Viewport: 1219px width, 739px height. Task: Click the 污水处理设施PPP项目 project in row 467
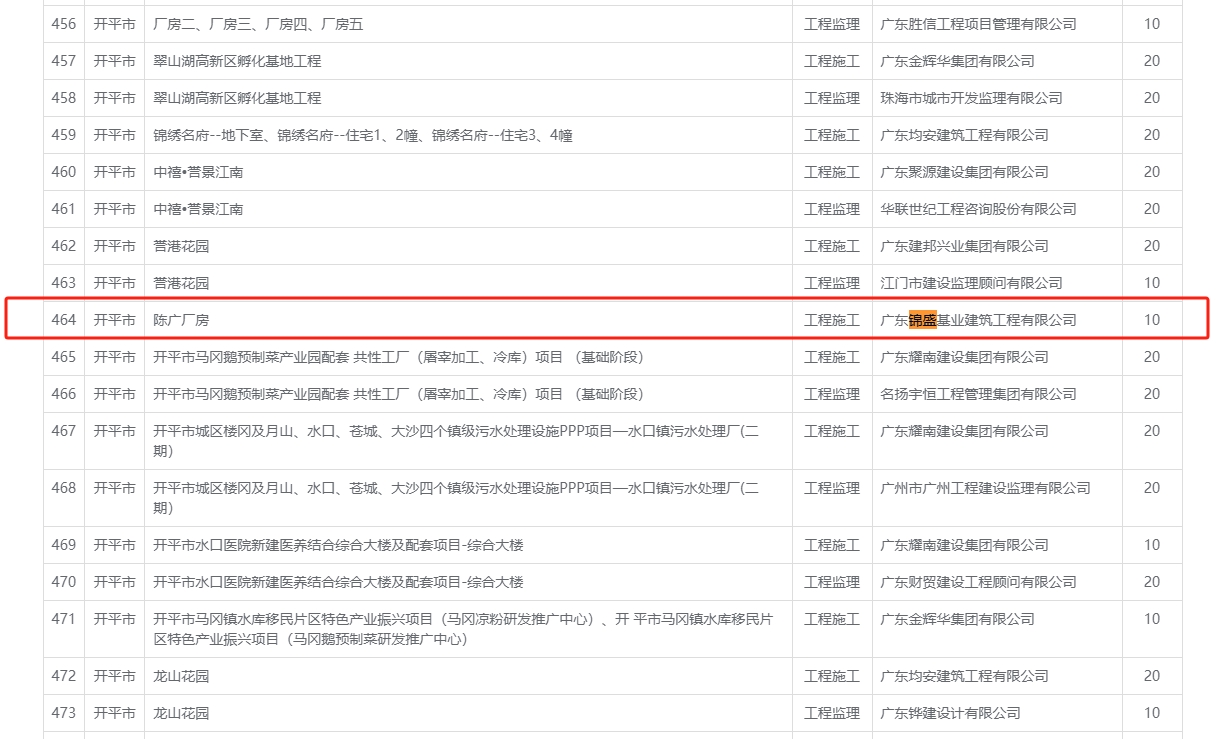tap(456, 441)
